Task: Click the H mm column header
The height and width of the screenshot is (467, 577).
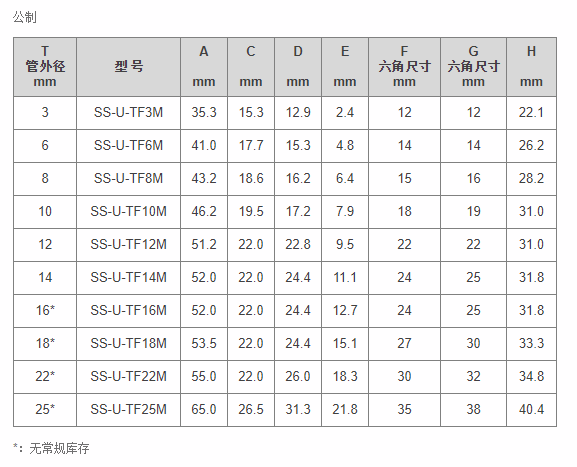Action: (x=531, y=67)
